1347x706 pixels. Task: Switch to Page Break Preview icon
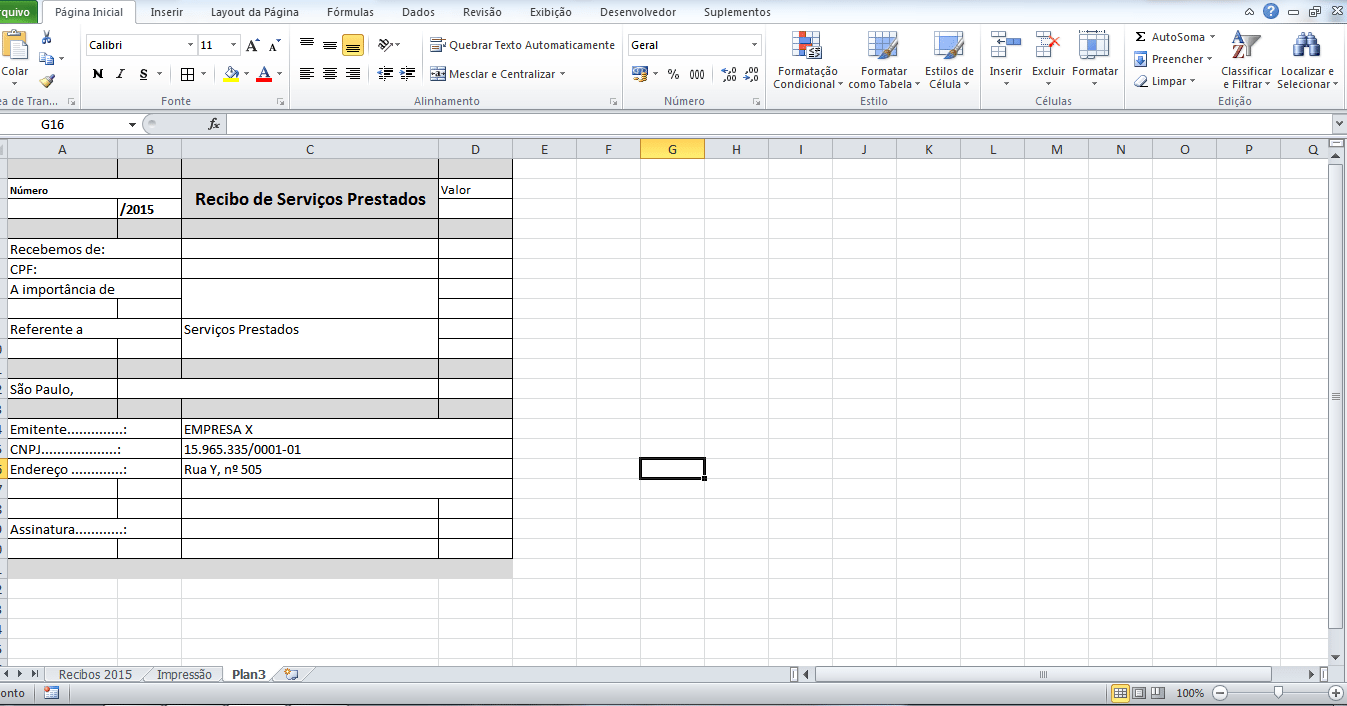pos(1158,693)
